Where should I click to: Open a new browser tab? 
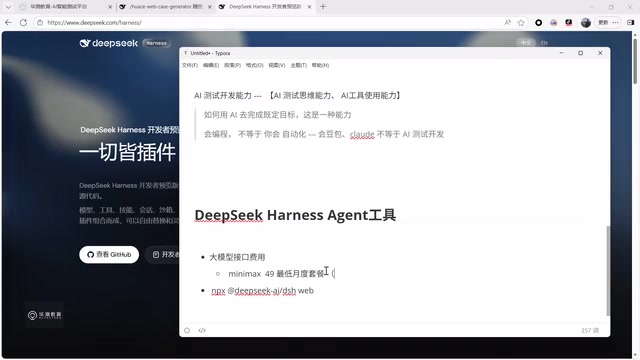[323, 7]
